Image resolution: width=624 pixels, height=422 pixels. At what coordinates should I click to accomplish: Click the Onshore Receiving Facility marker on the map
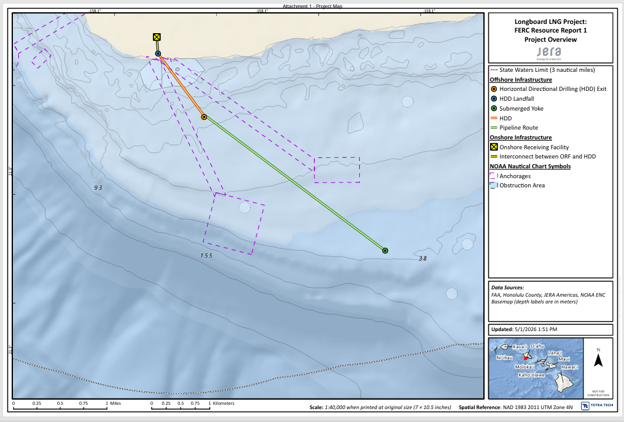point(157,37)
